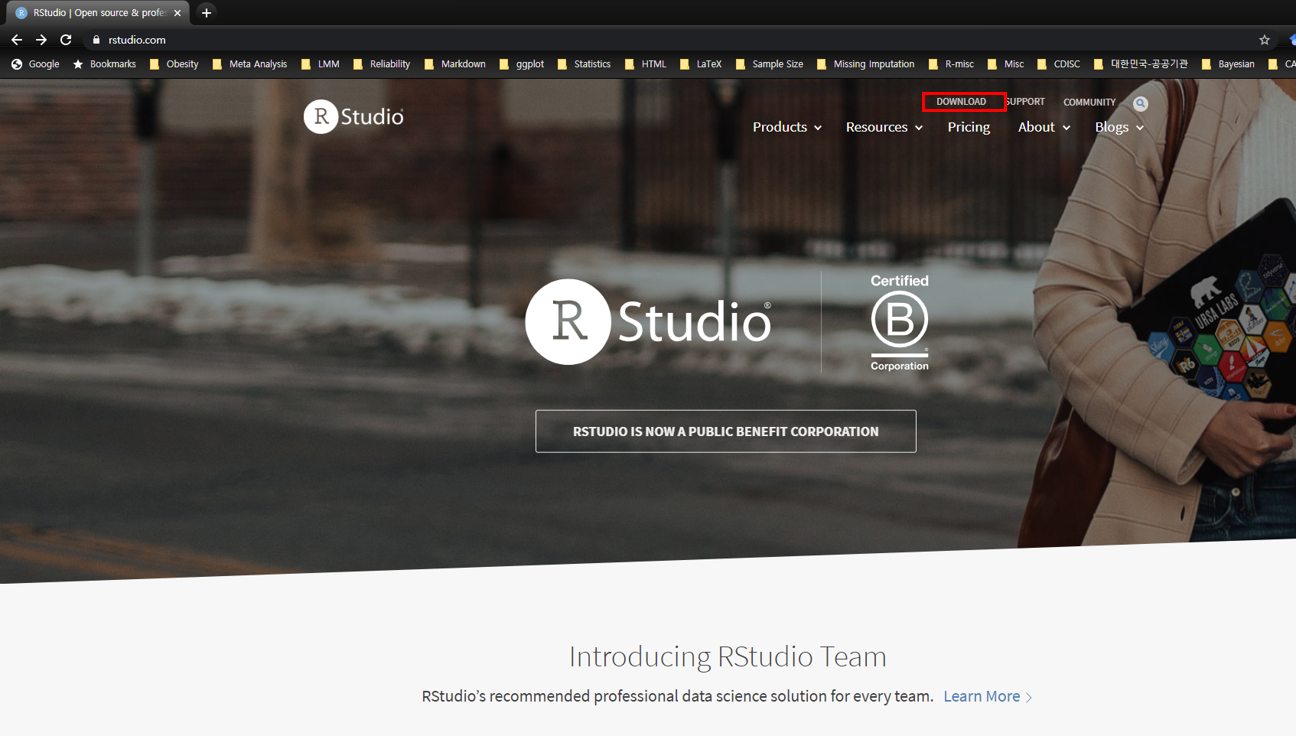Click the Introducing RStudio Team heading
The height and width of the screenshot is (736, 1296).
(x=728, y=656)
